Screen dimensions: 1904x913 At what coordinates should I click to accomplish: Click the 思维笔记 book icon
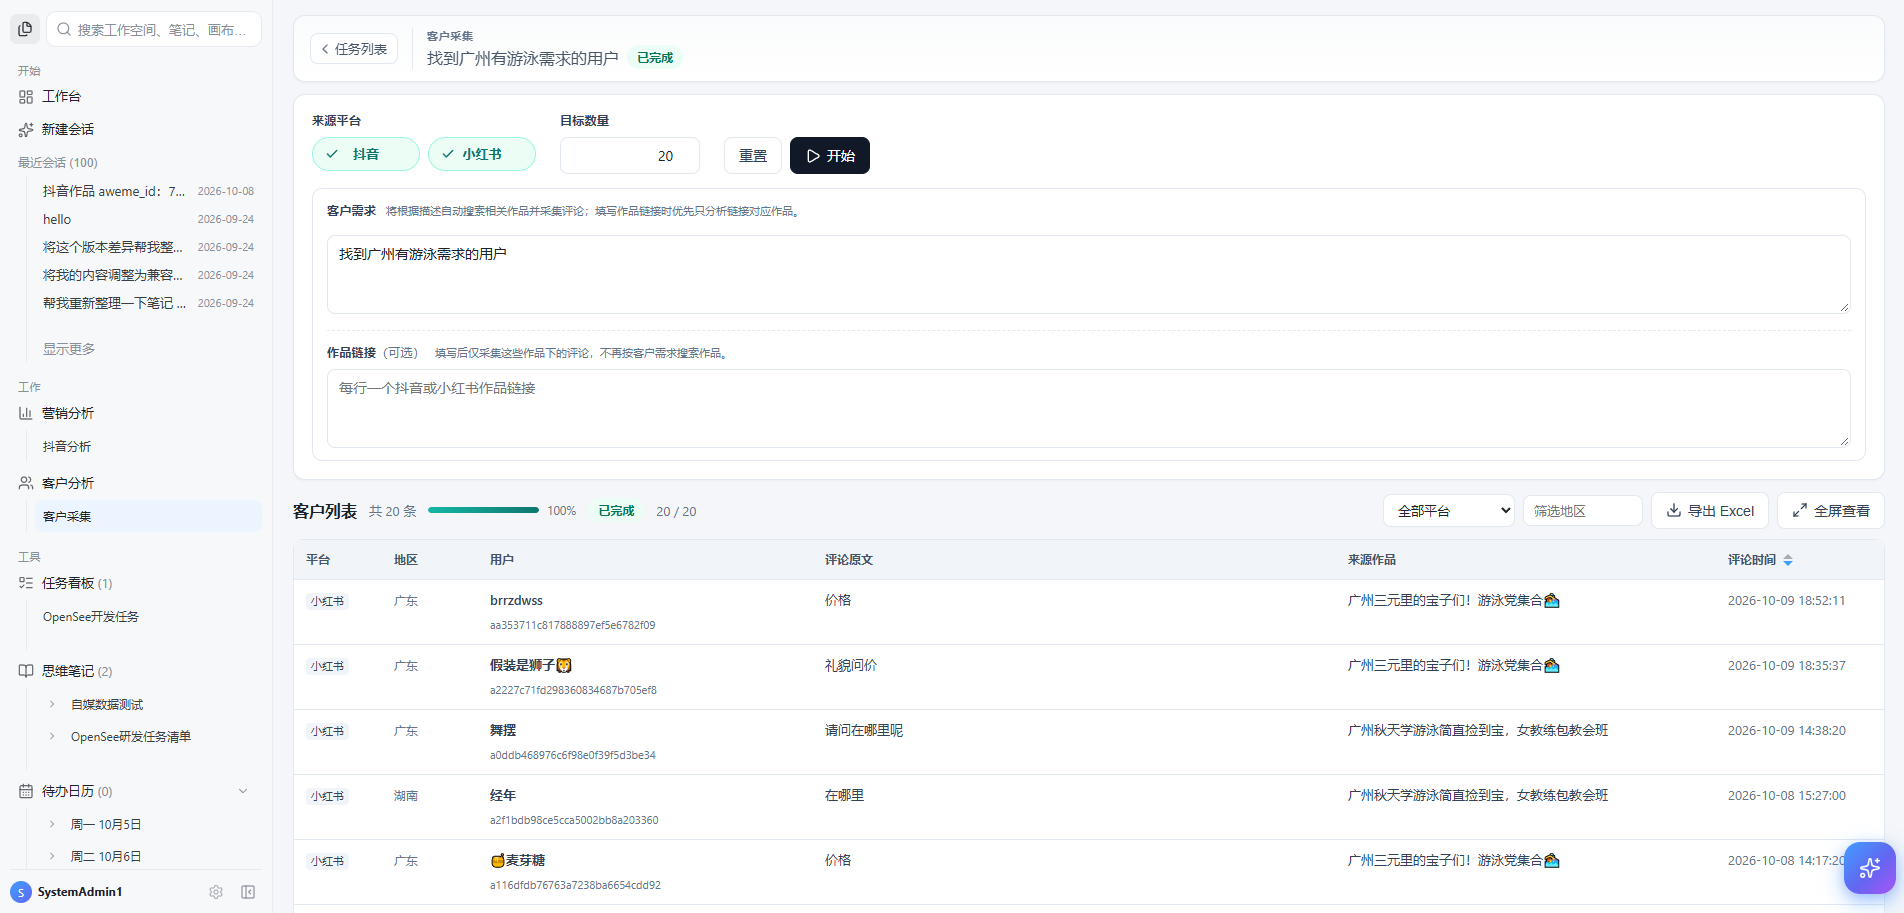26,671
